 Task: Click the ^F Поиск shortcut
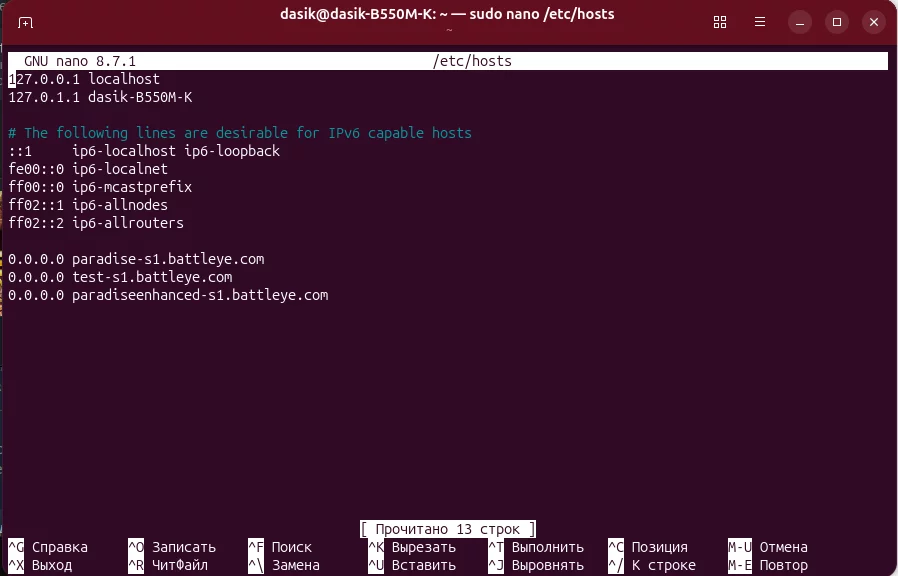280,547
